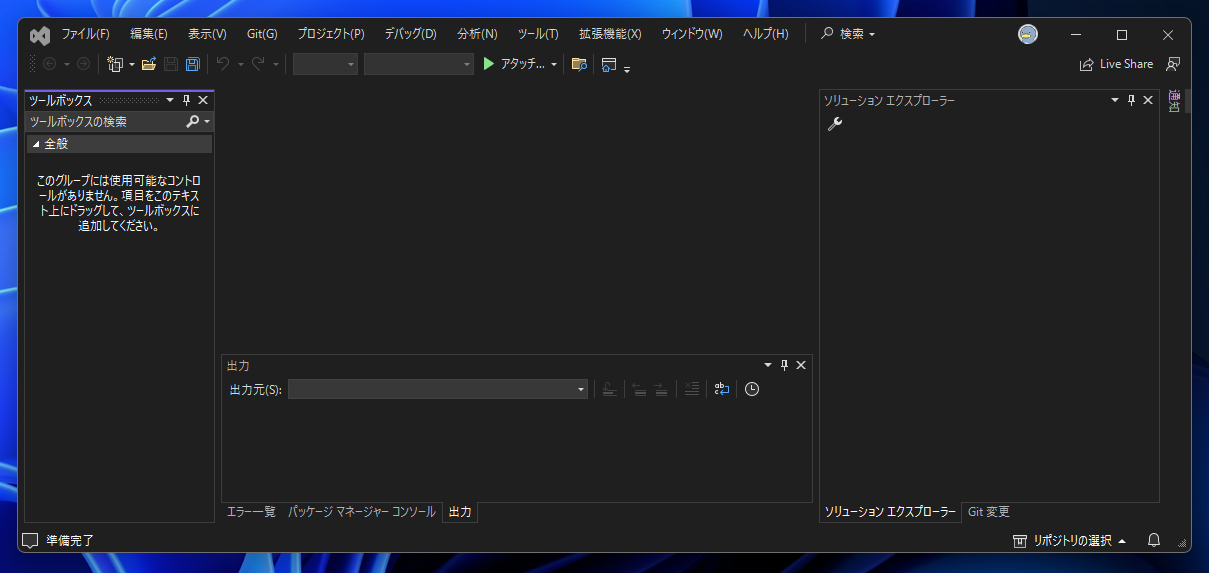The width and height of the screenshot is (1209, 573).
Task: Switch to パッケージ マネージャー コンソール tab
Action: point(362,512)
